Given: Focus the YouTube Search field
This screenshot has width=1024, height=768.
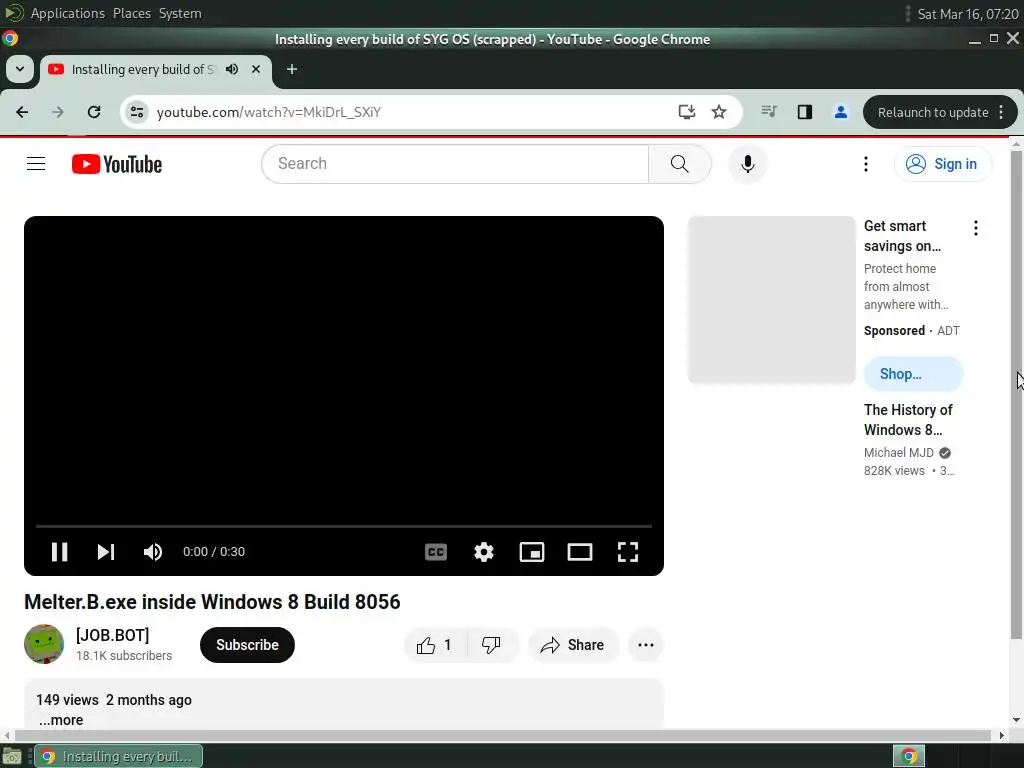Looking at the screenshot, I should [455, 164].
